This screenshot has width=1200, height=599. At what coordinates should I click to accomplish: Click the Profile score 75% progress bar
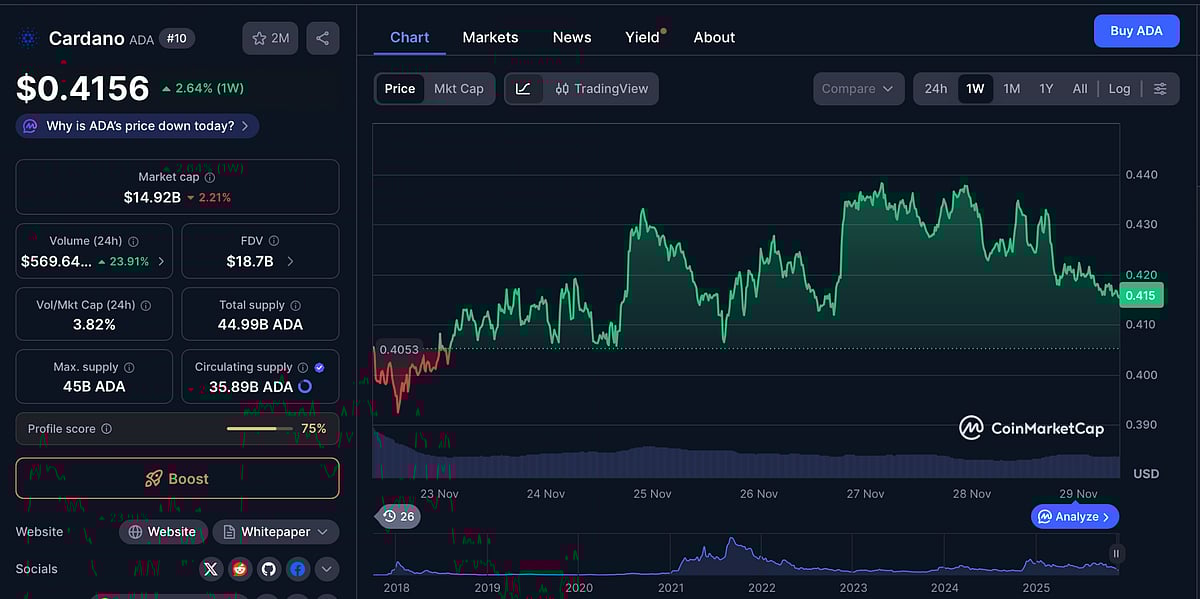click(259, 427)
